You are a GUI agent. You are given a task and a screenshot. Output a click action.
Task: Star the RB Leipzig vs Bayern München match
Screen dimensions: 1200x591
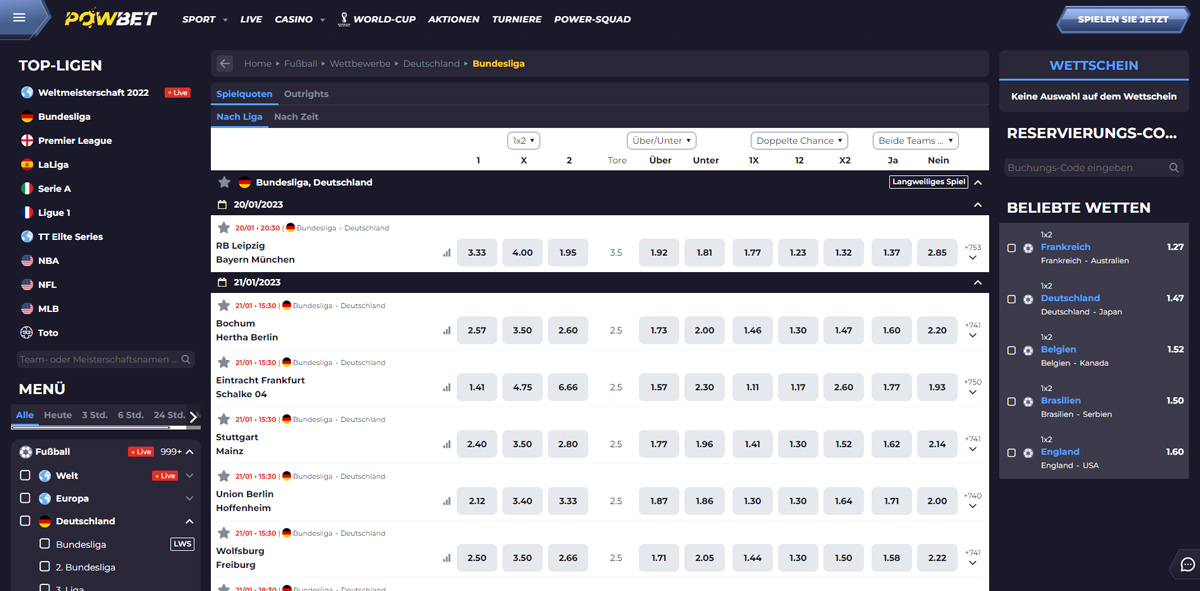click(223, 228)
